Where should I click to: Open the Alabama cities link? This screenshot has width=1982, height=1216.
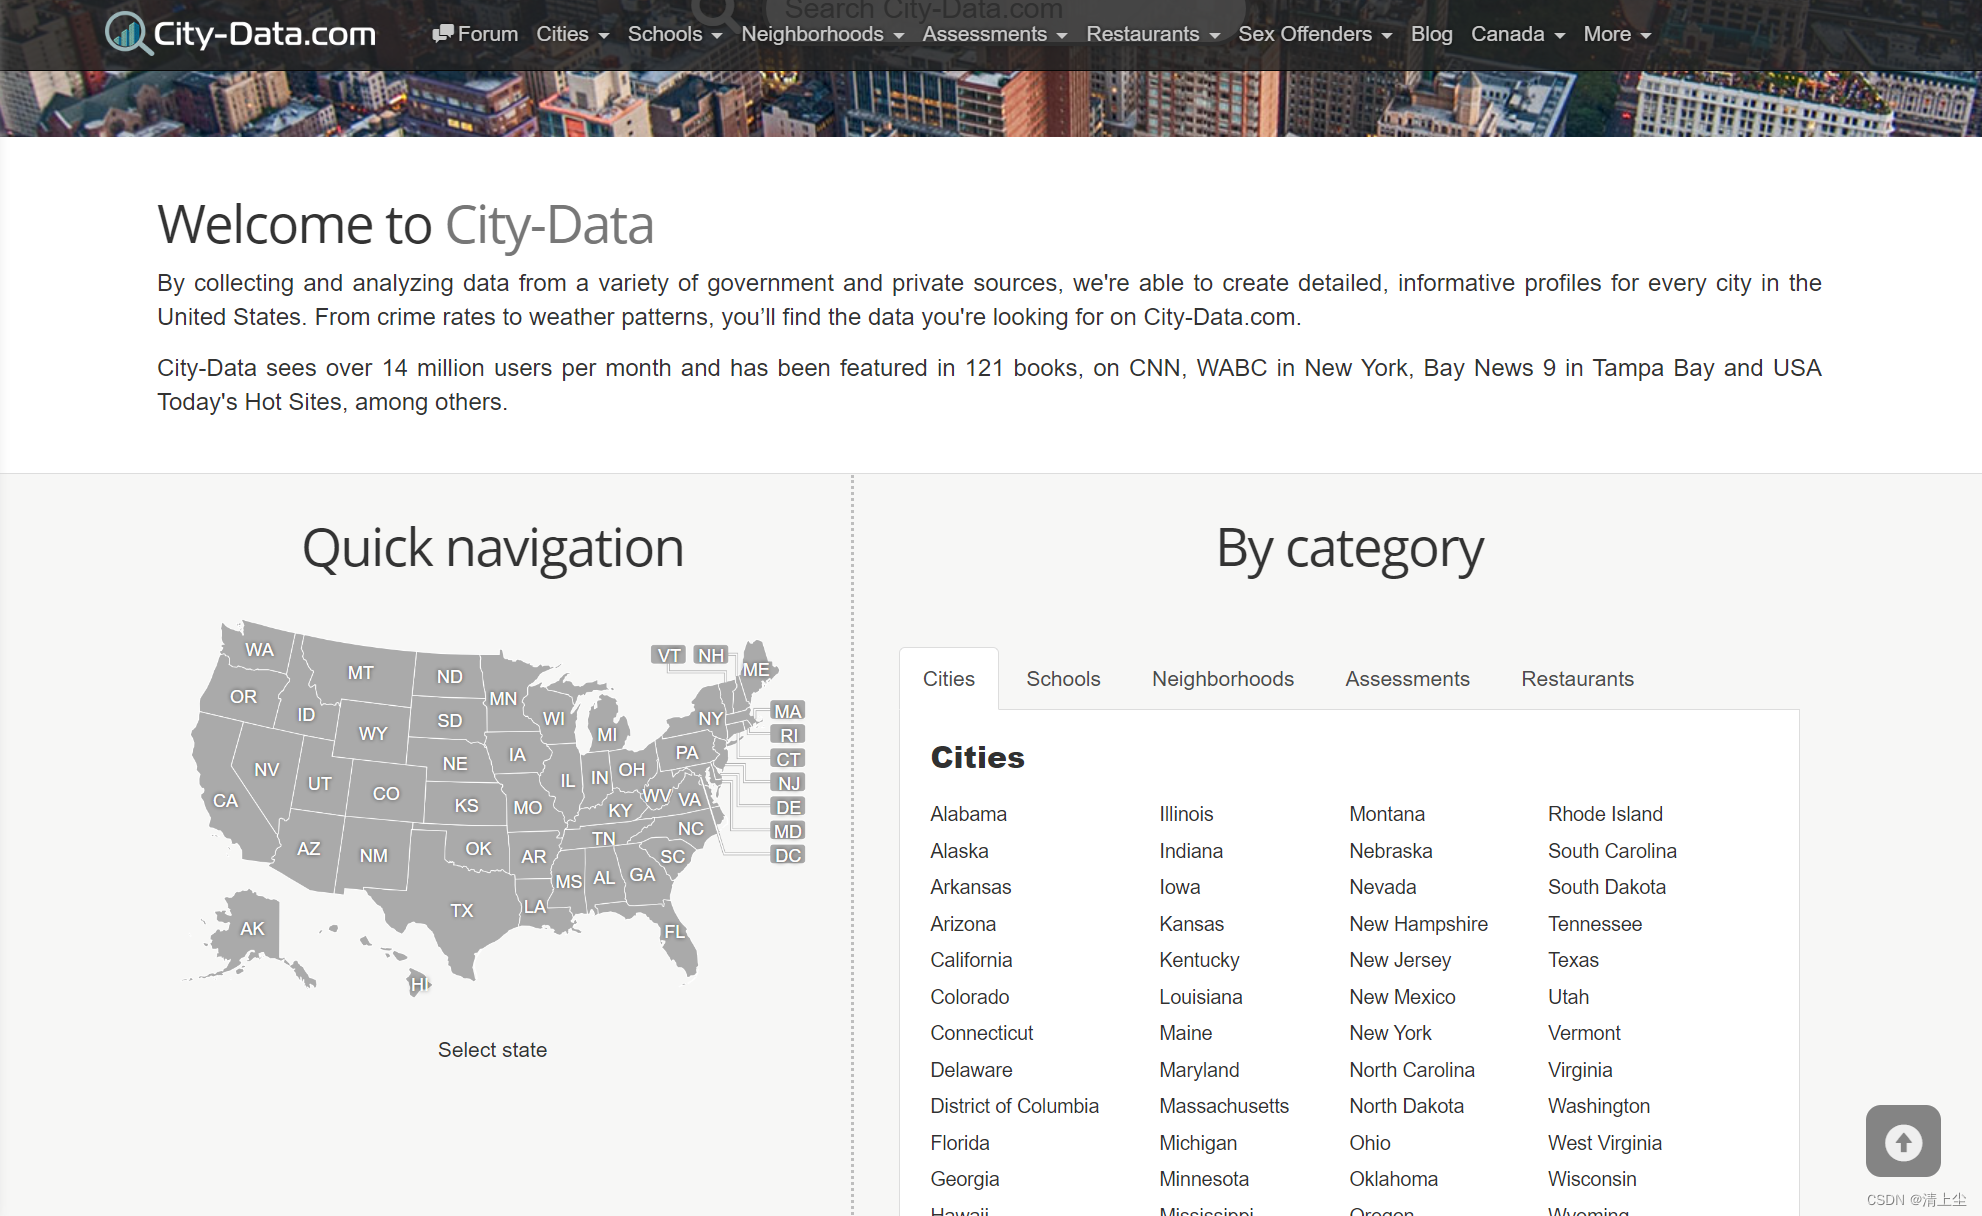click(x=968, y=814)
